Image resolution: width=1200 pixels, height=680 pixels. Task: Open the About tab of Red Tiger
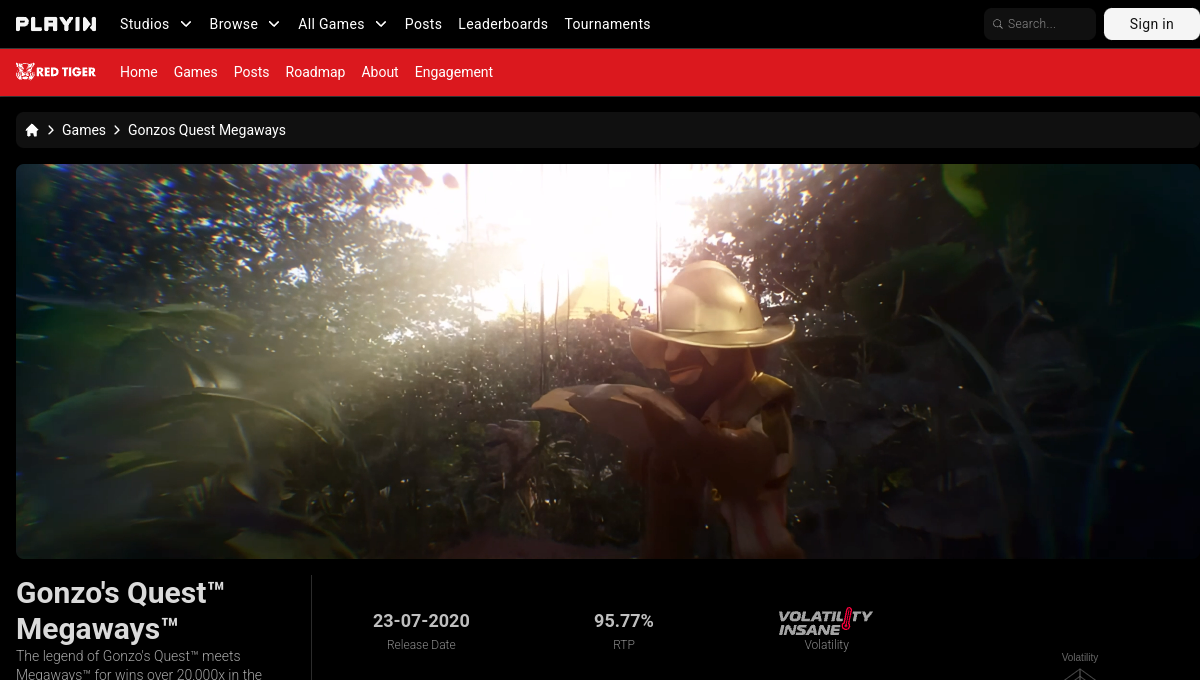pos(380,72)
